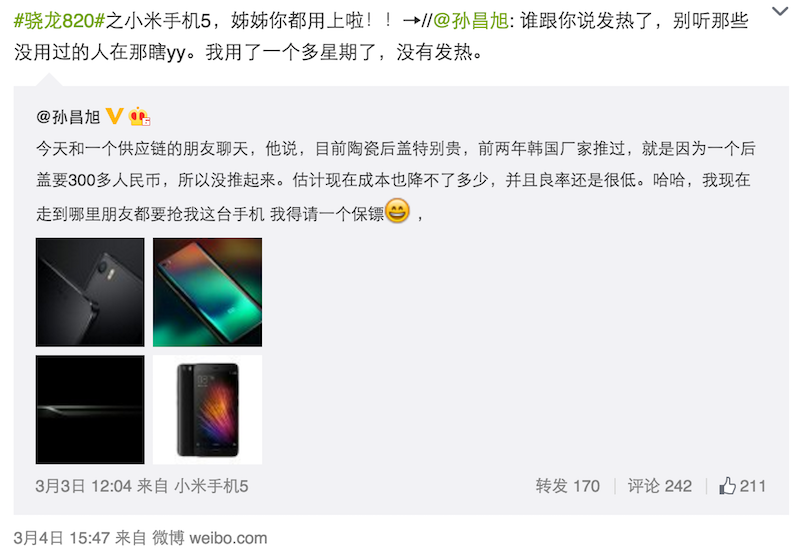This screenshot has width=800, height=560.
Task: Open 孙昌旭's profile from quoted post header
Action: tap(68, 117)
